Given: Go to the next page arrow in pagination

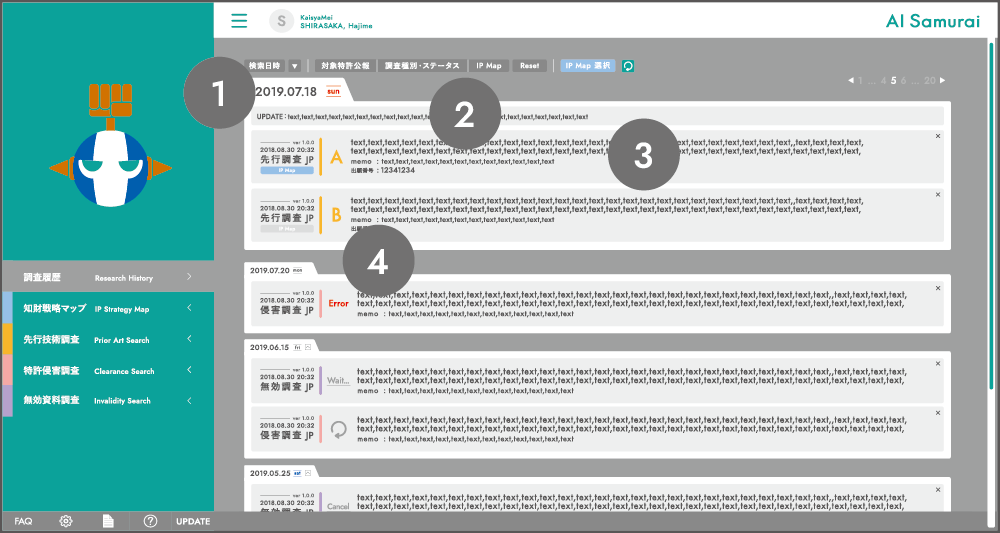Looking at the screenshot, I should [942, 80].
